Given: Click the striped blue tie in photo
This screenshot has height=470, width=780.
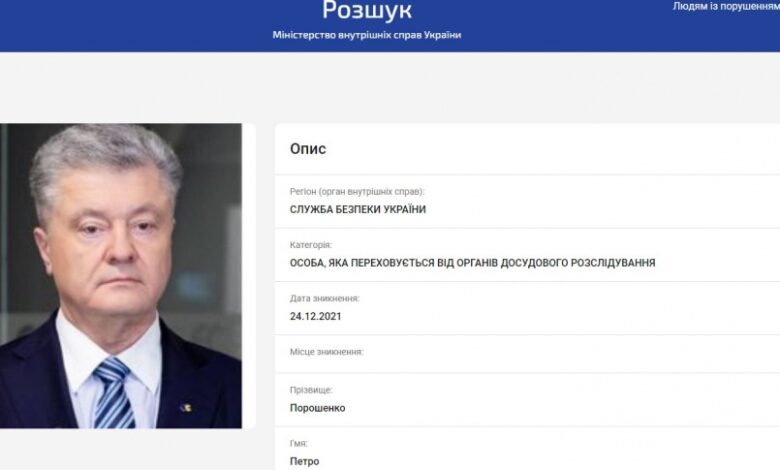Looking at the screenshot, I should click(114, 393).
